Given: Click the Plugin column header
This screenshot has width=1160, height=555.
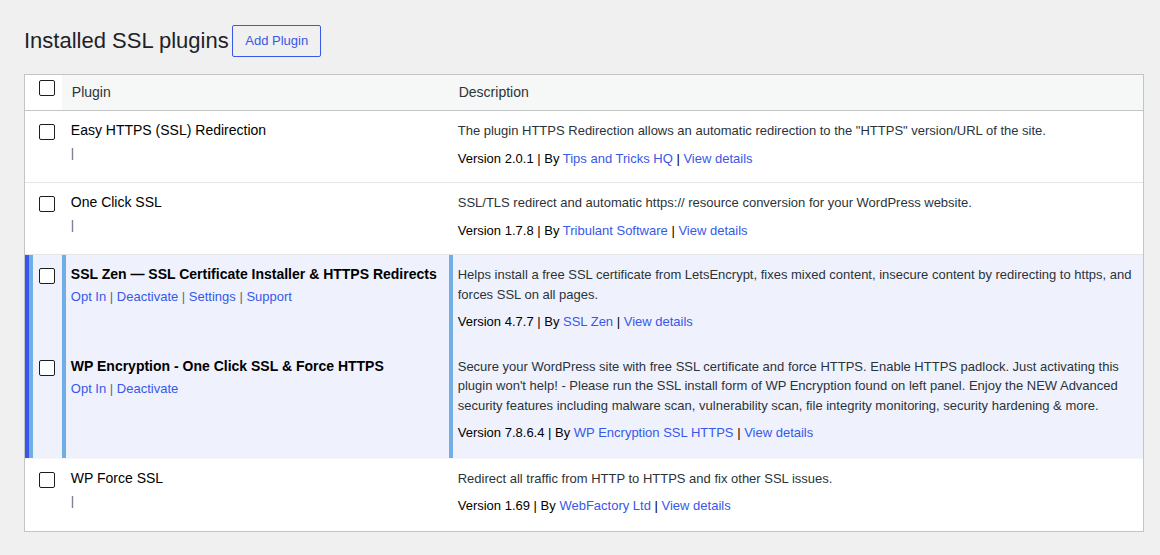Looking at the screenshot, I should point(91,92).
